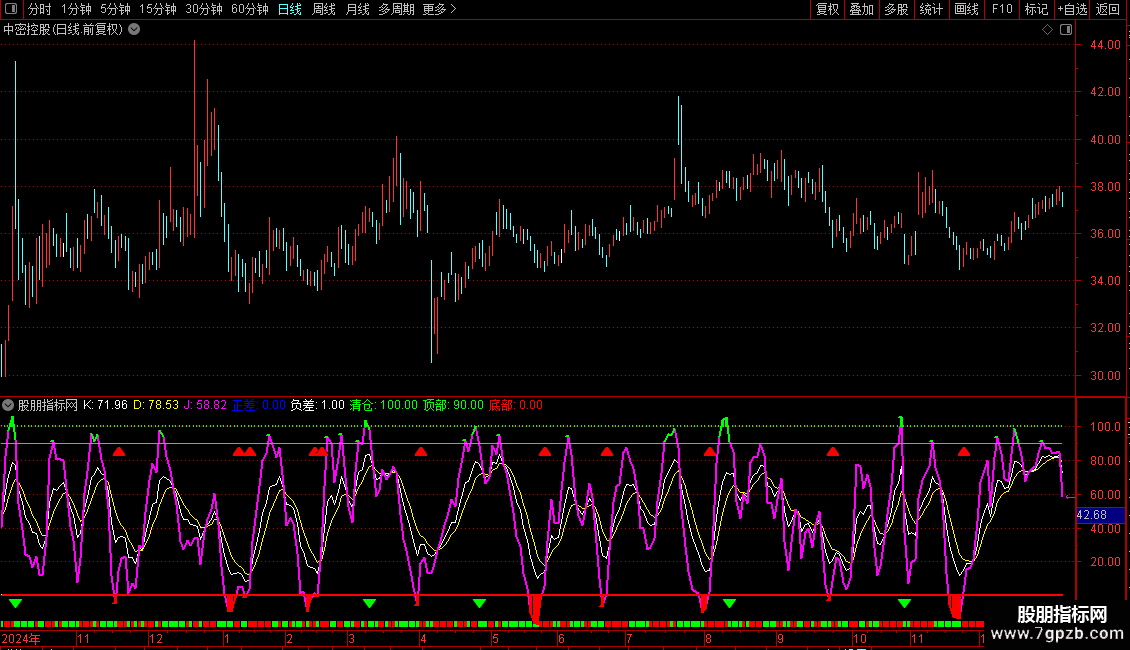The width and height of the screenshot is (1130, 650).
Task: Open the F10 company info
Action: pos(1002,9)
